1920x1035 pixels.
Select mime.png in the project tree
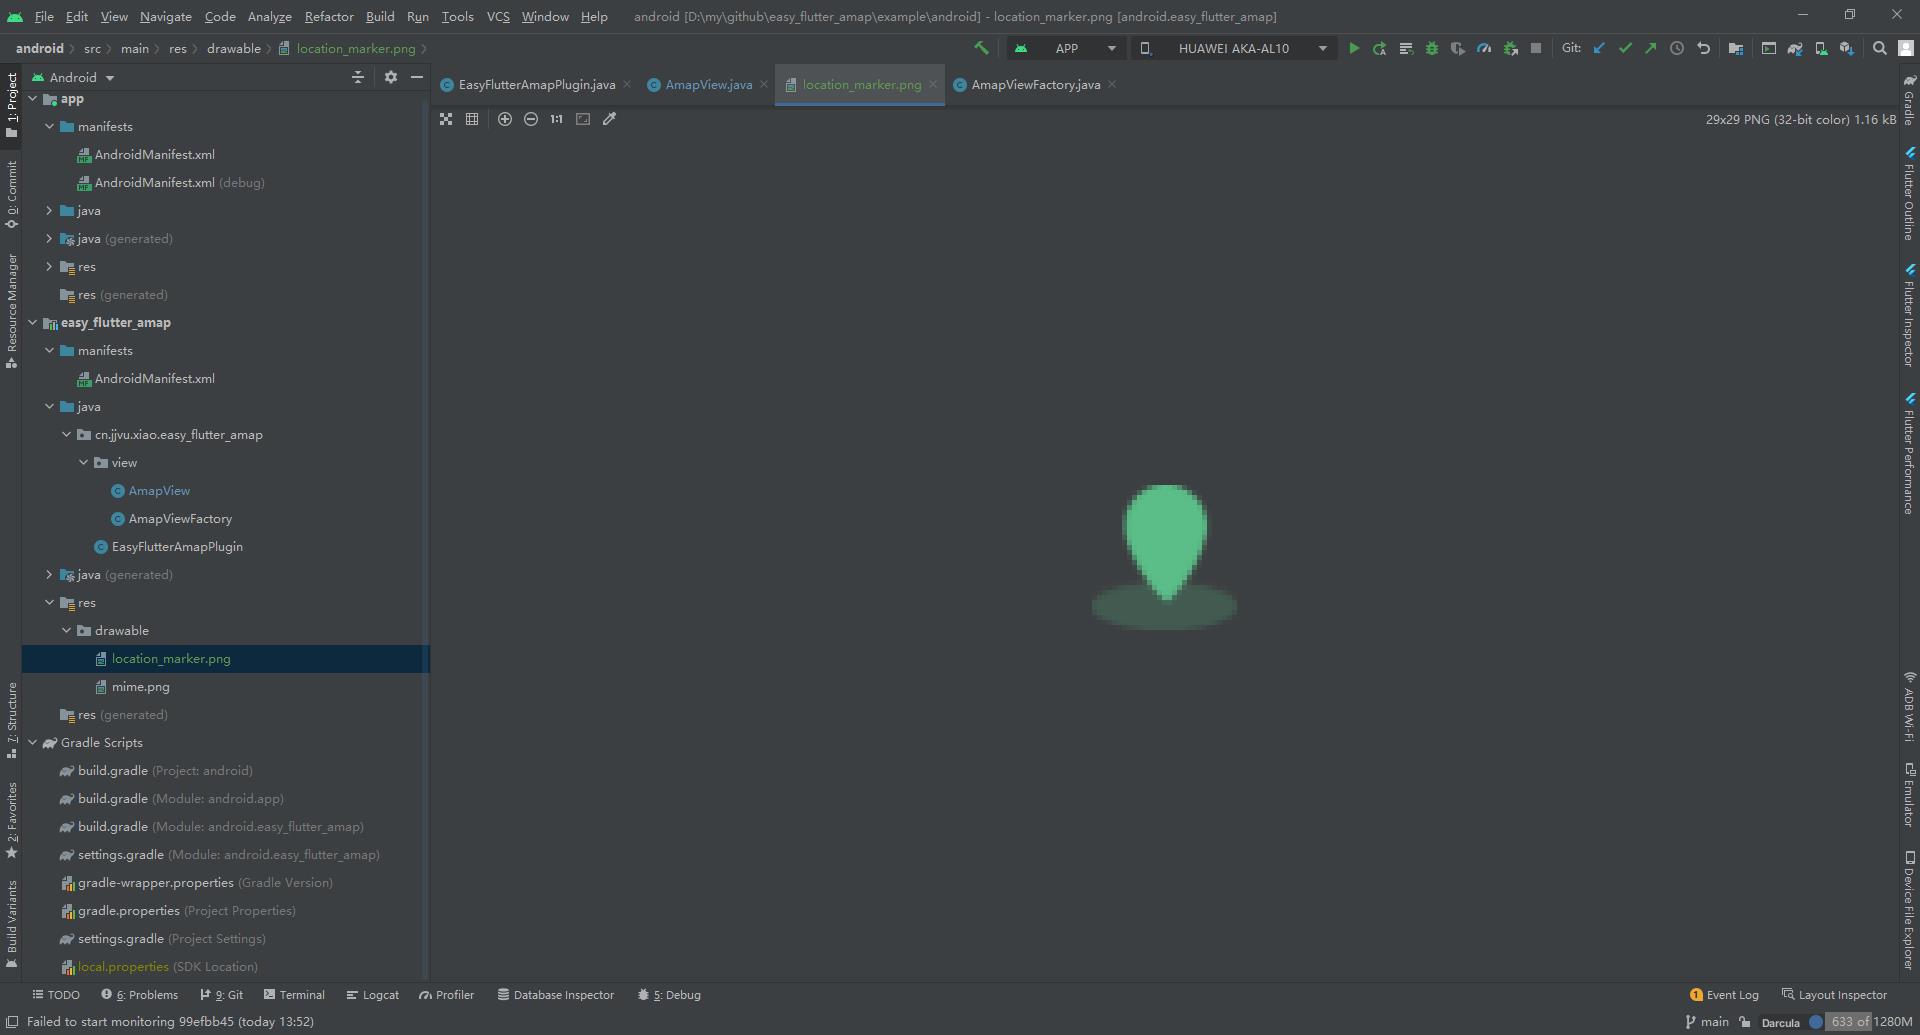click(140, 687)
